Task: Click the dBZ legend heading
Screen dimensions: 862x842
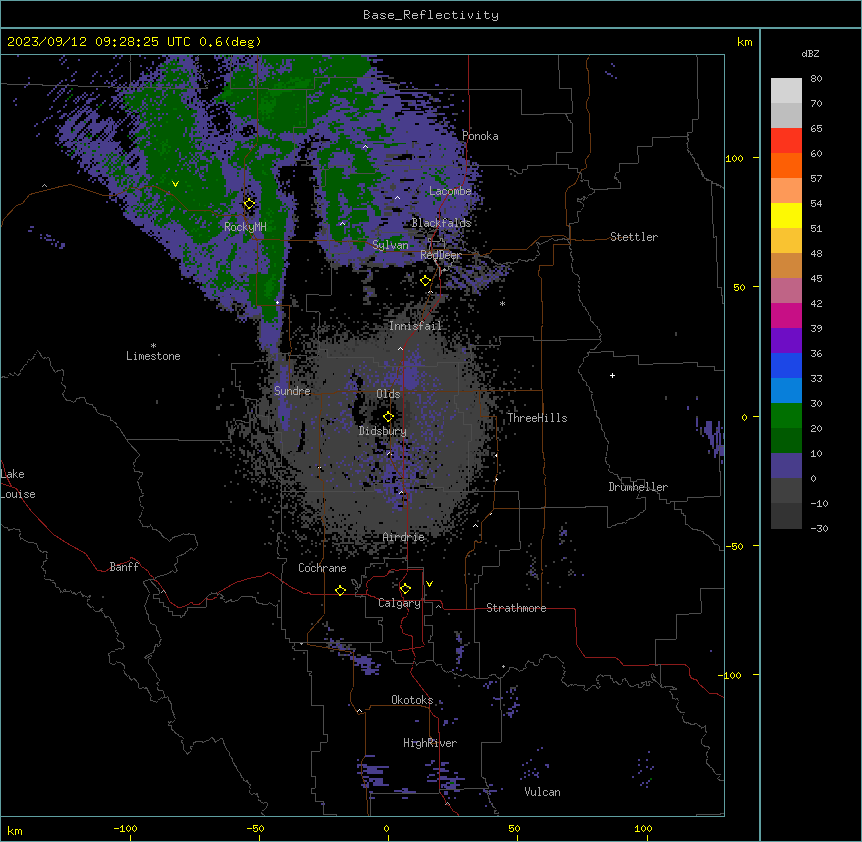Action: (810, 54)
